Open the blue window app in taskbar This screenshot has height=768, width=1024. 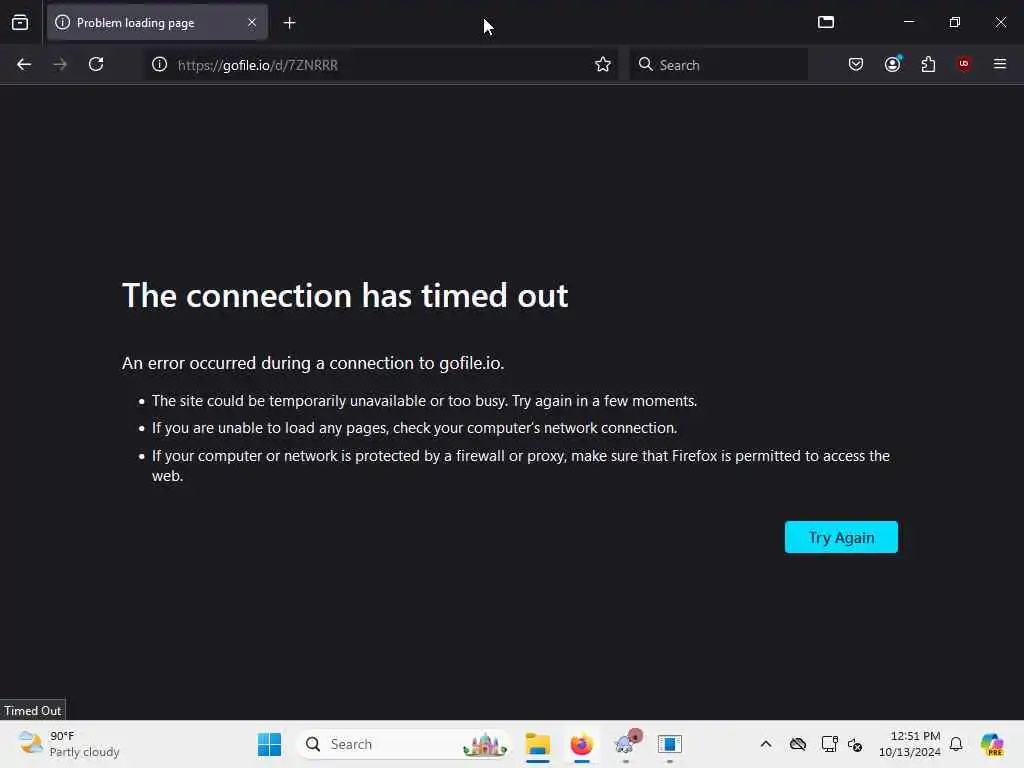click(x=670, y=744)
